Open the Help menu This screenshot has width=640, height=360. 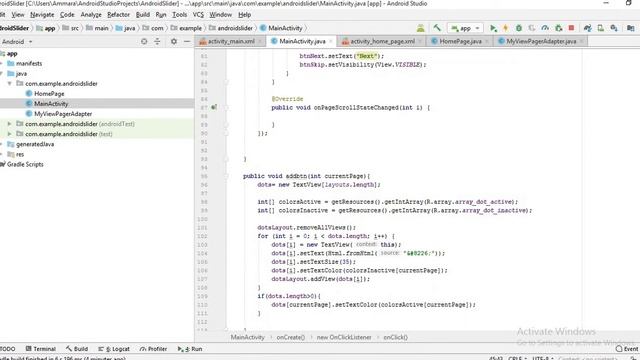(x=244, y=15)
